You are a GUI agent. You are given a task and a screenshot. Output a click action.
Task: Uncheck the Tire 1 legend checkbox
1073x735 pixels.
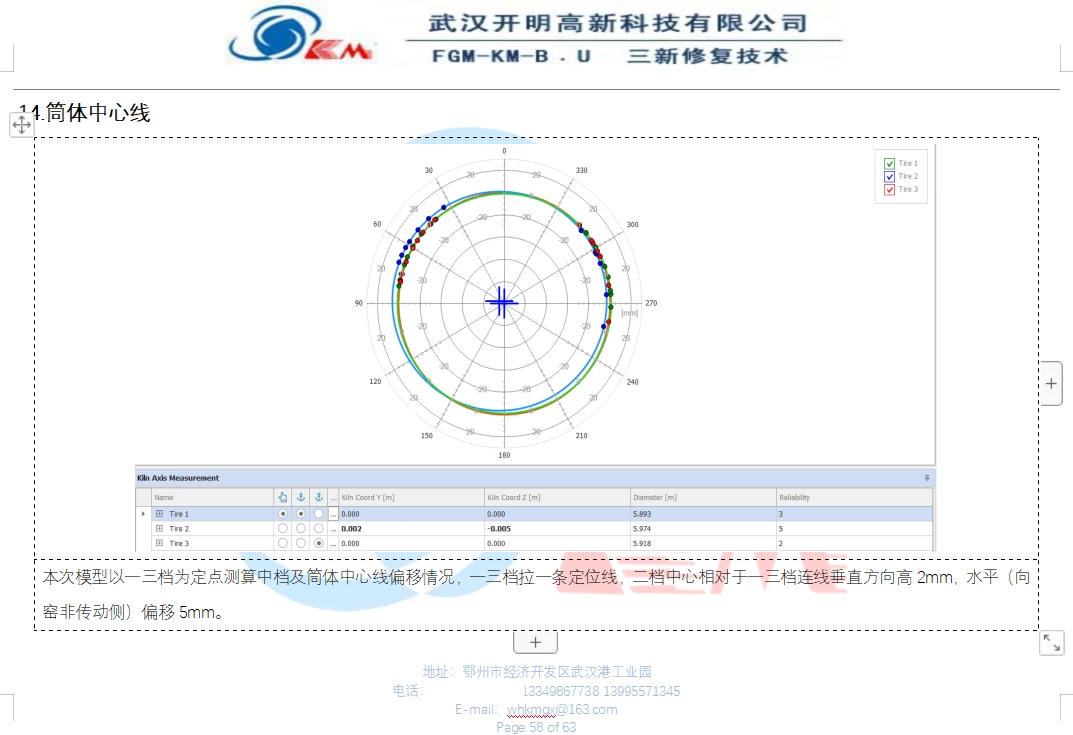click(x=890, y=164)
